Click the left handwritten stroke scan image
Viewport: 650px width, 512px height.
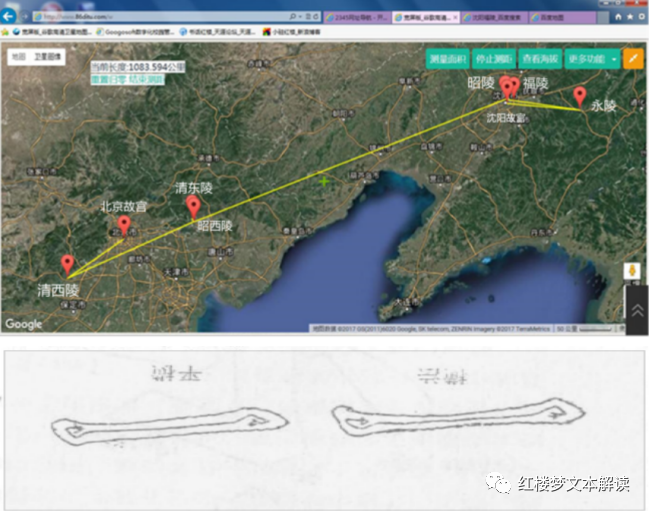170,427
